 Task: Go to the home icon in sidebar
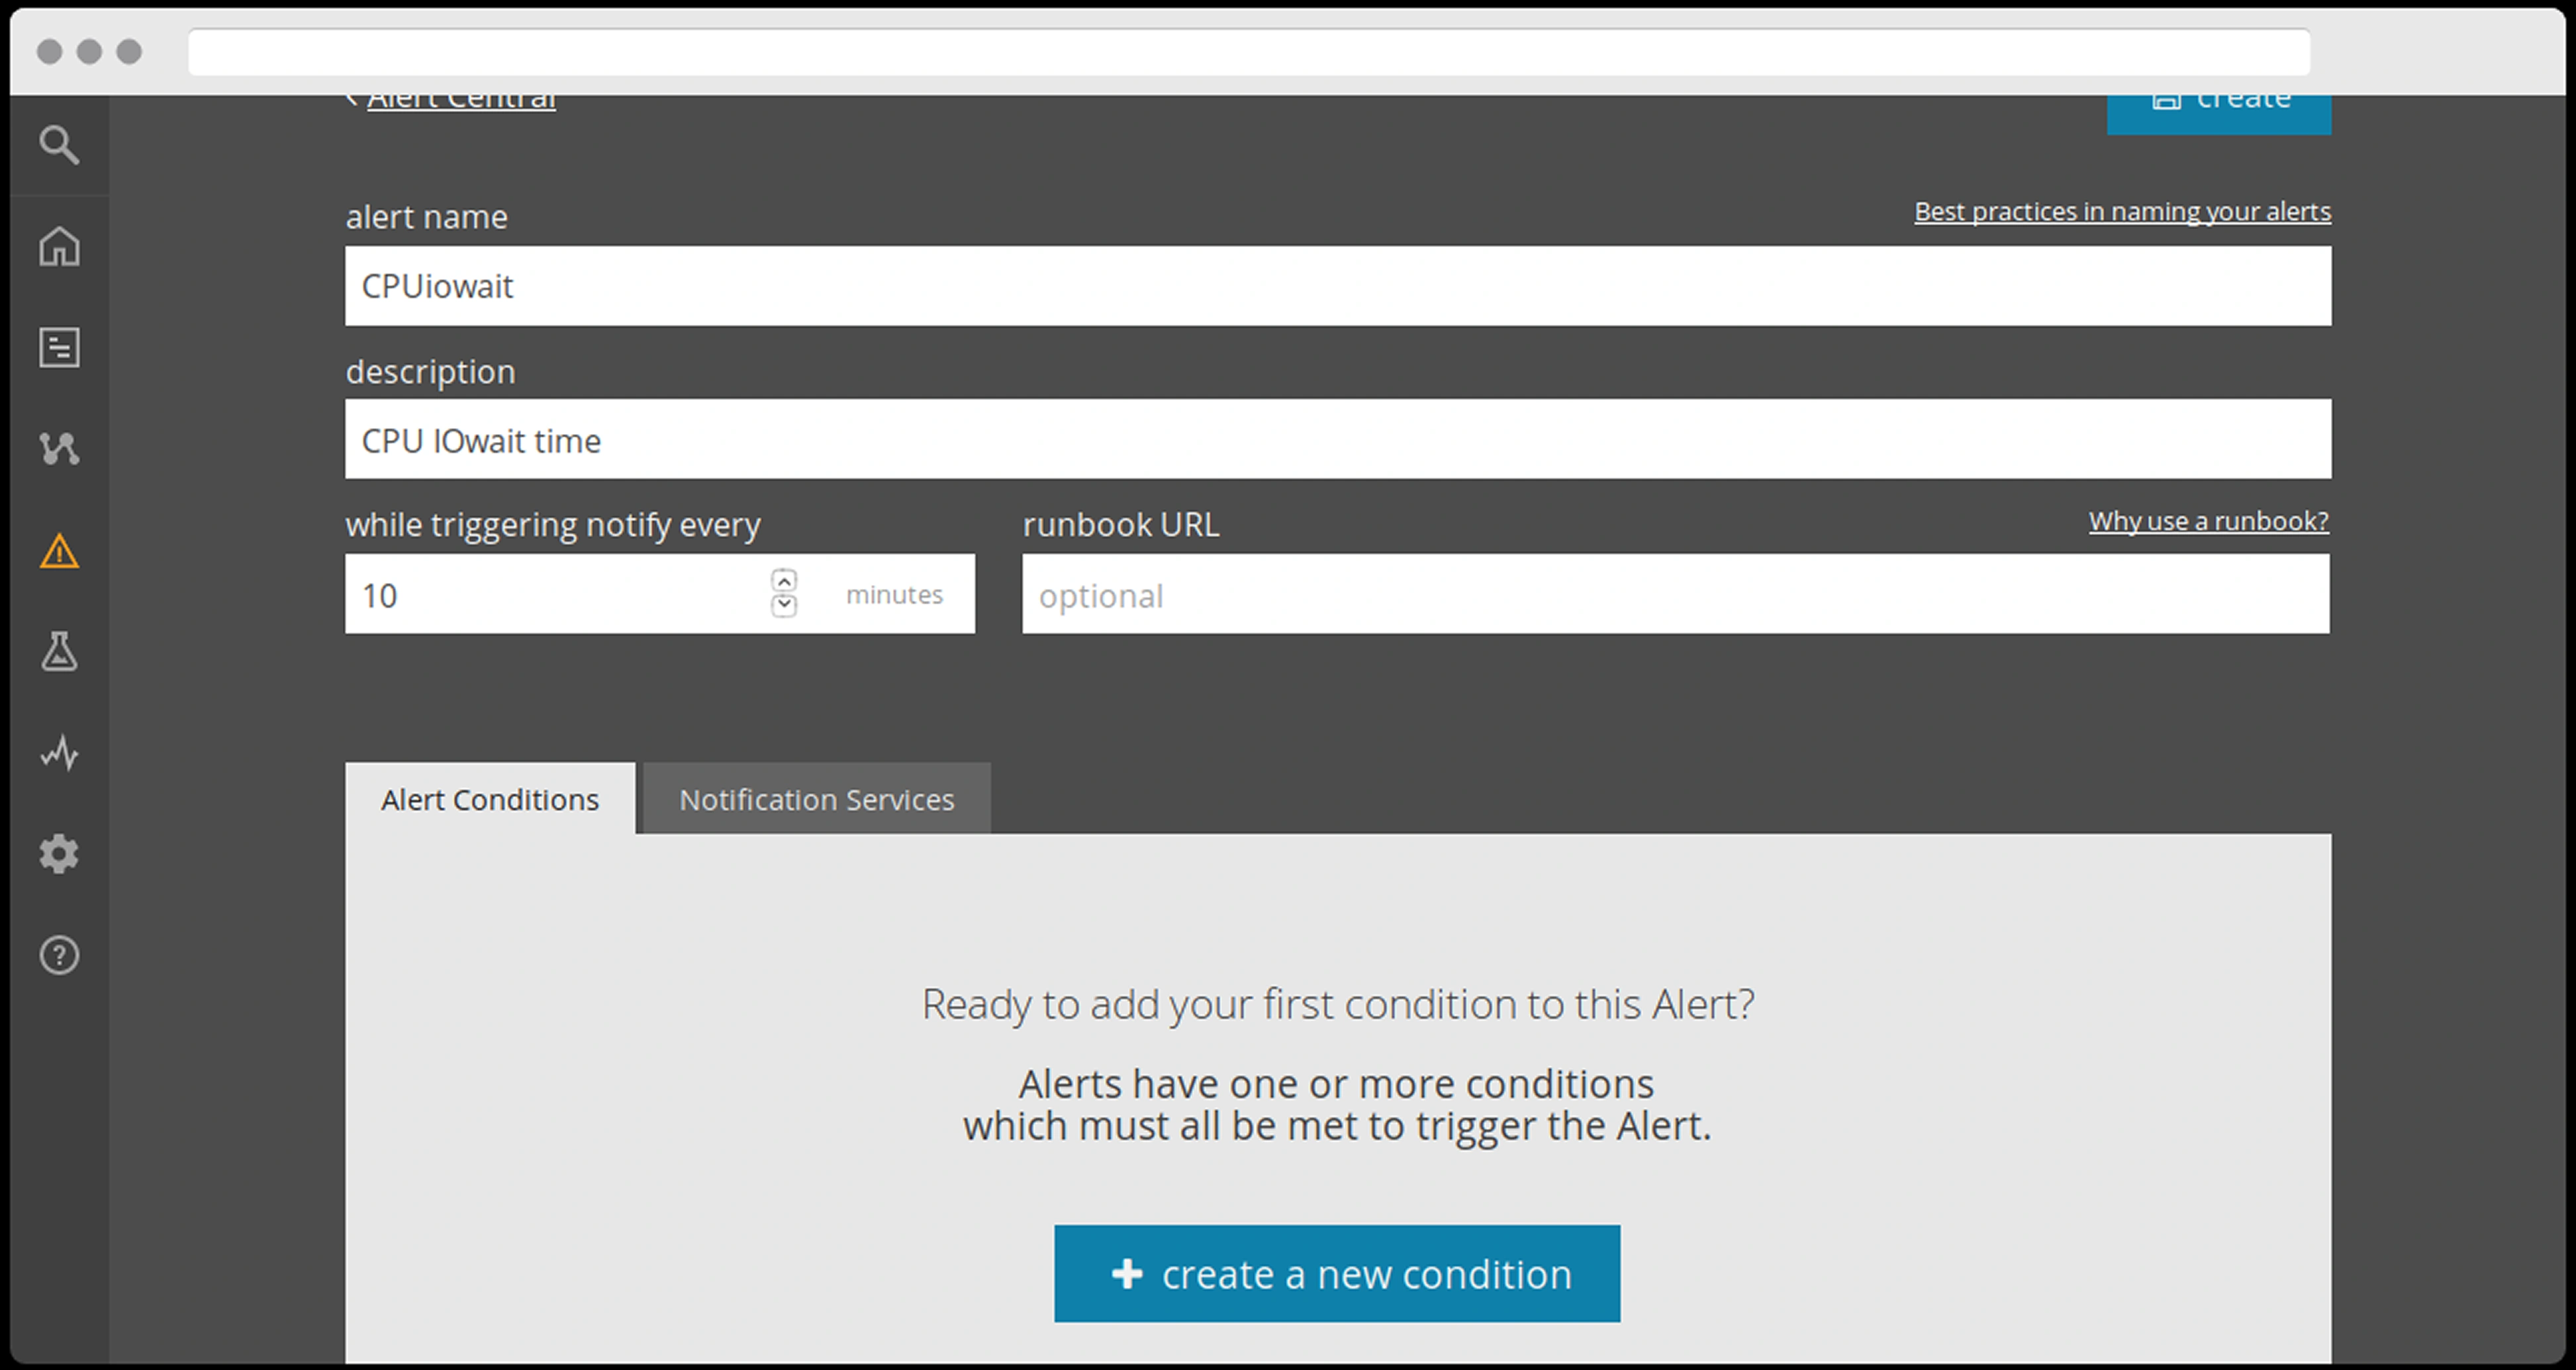(x=59, y=246)
